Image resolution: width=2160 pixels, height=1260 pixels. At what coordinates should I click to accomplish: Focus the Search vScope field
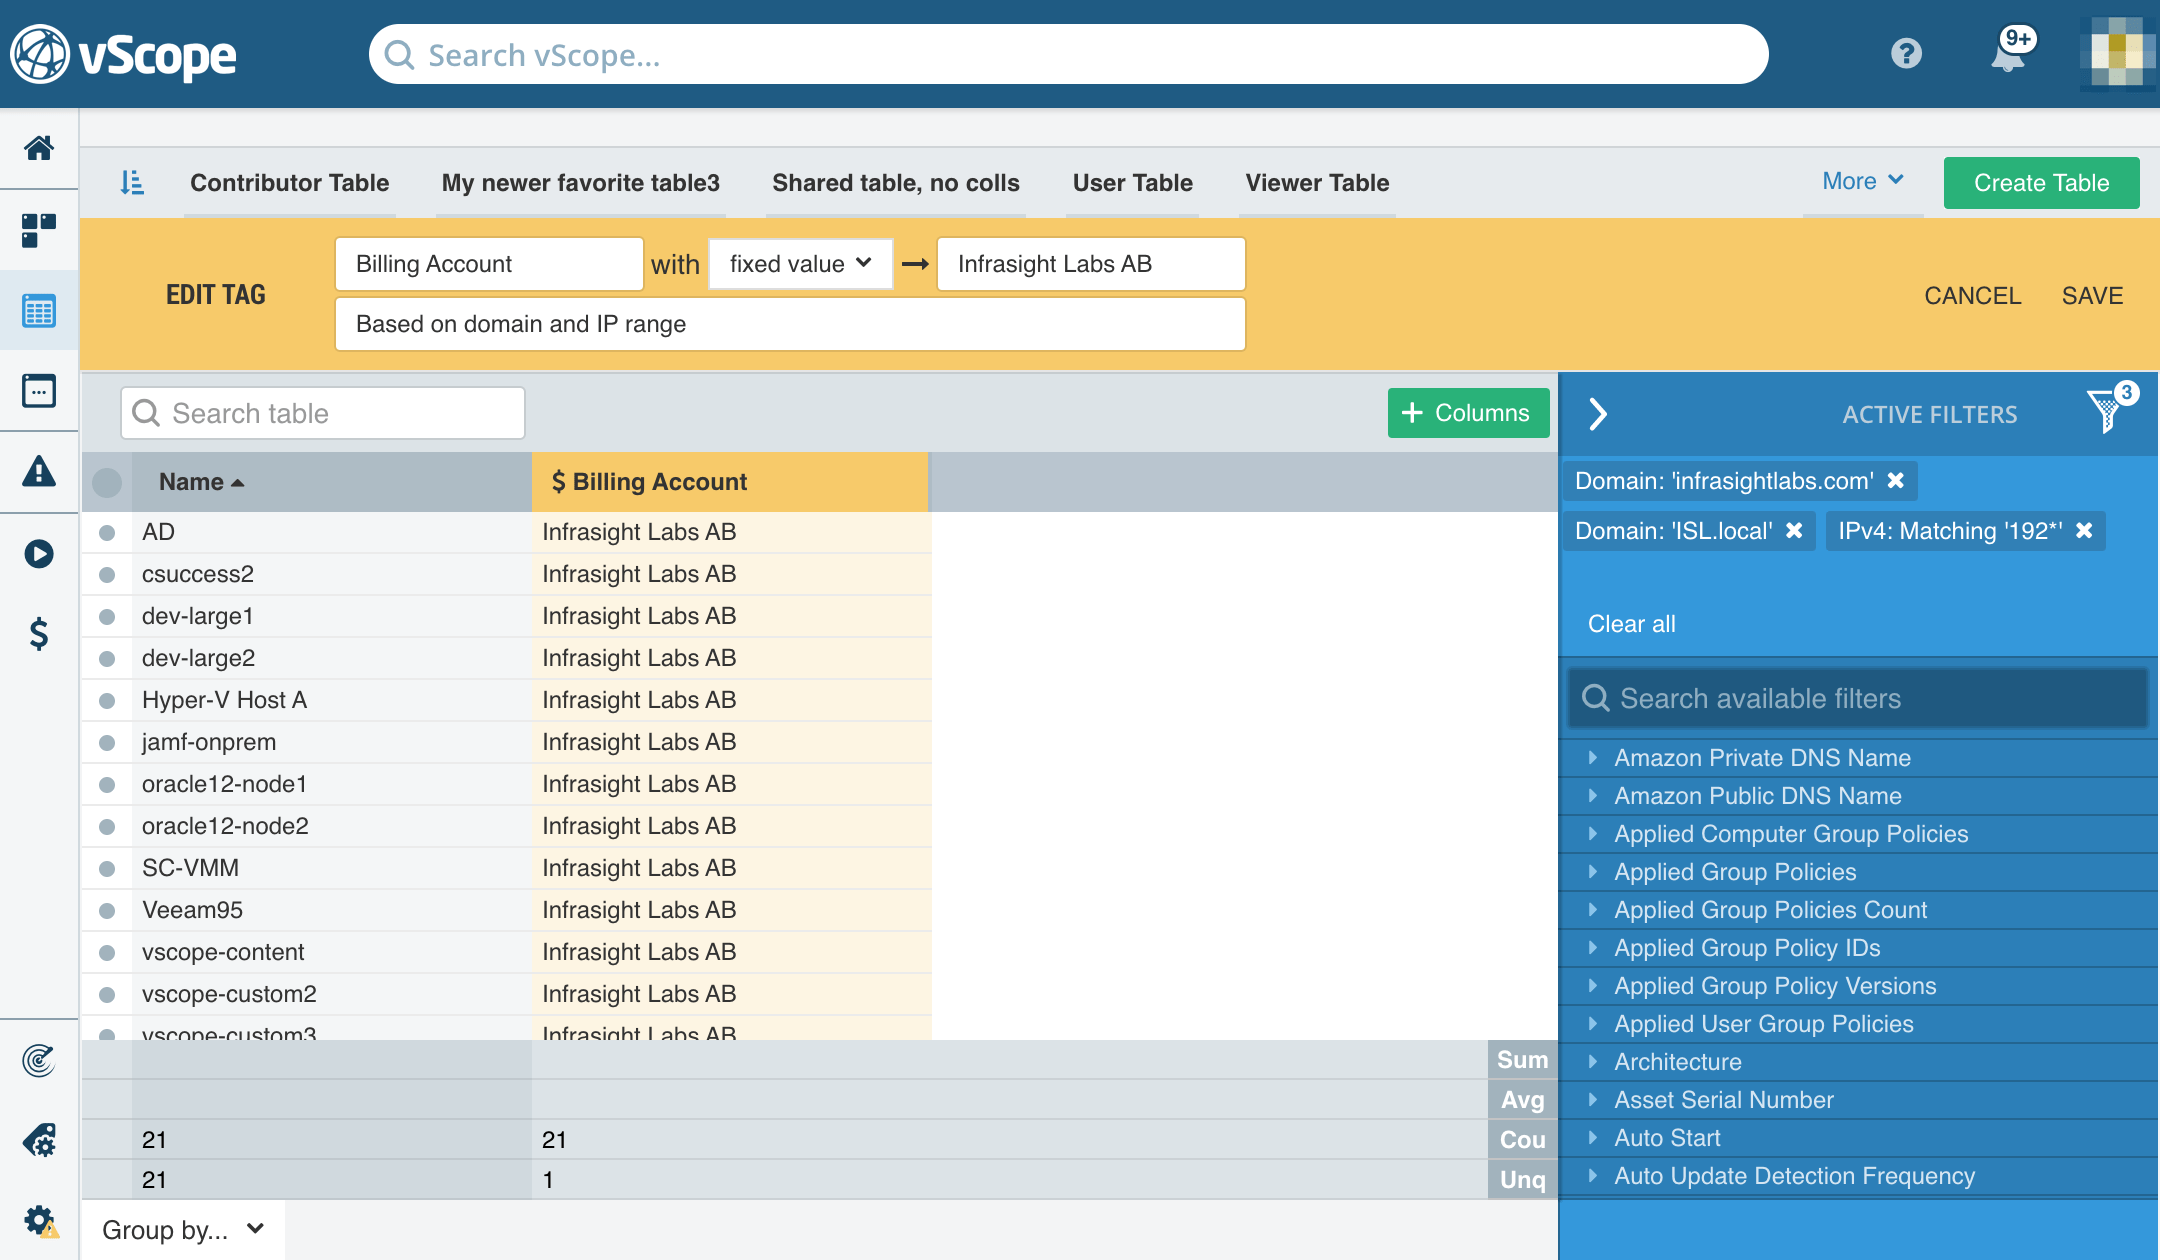1068,54
